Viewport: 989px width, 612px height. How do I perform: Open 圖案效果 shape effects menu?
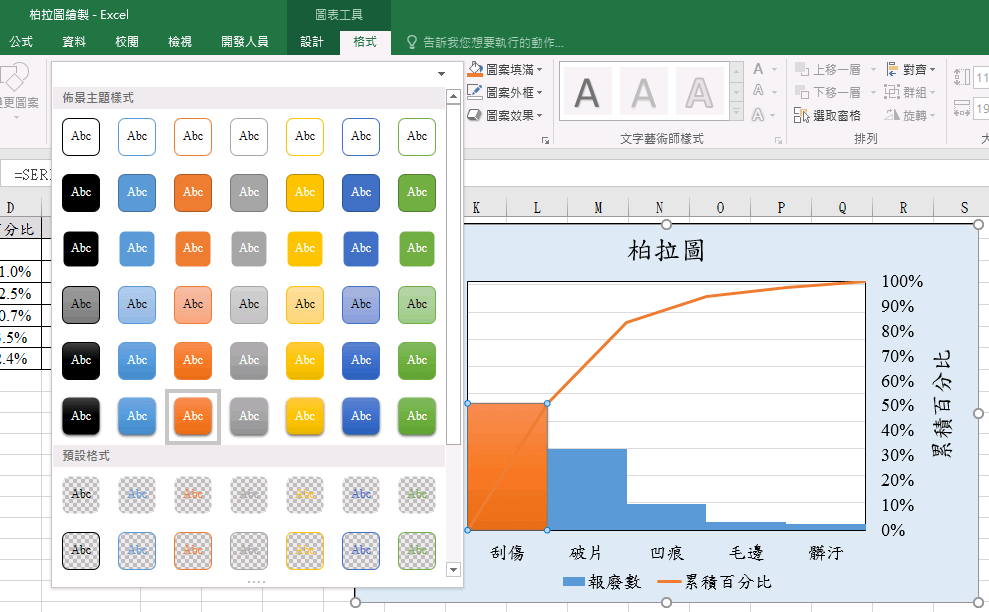[506, 115]
